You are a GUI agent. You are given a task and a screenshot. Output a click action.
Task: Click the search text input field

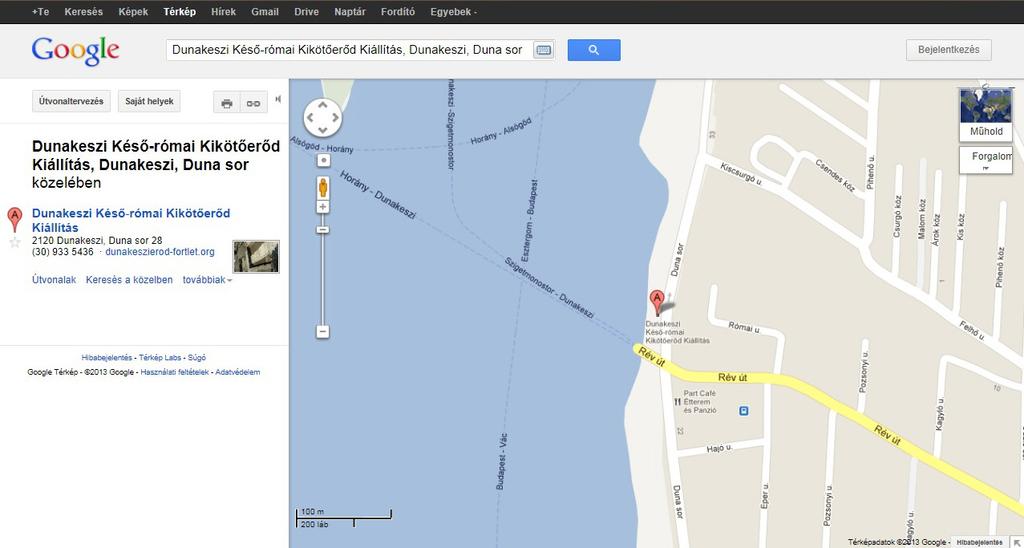348,50
